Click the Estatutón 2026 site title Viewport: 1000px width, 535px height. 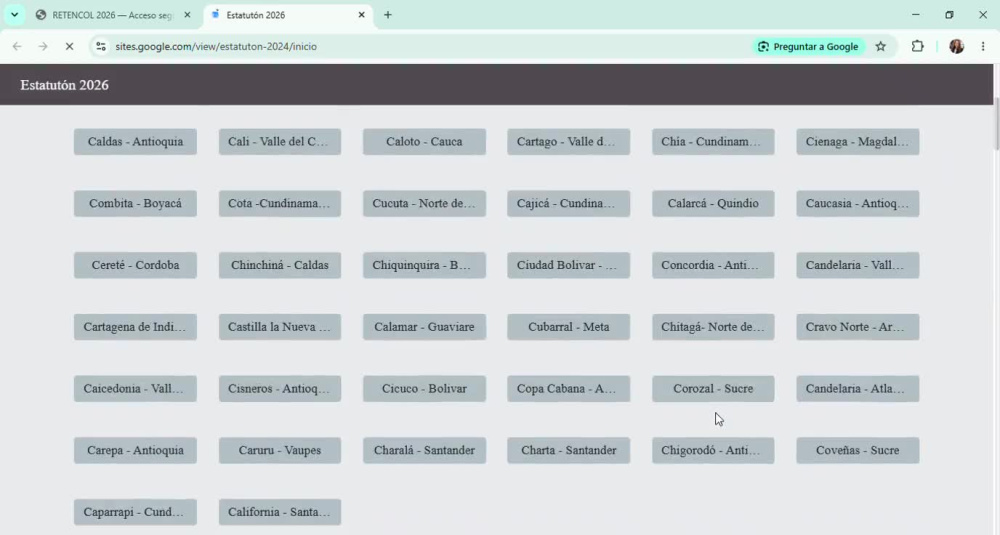click(x=64, y=85)
